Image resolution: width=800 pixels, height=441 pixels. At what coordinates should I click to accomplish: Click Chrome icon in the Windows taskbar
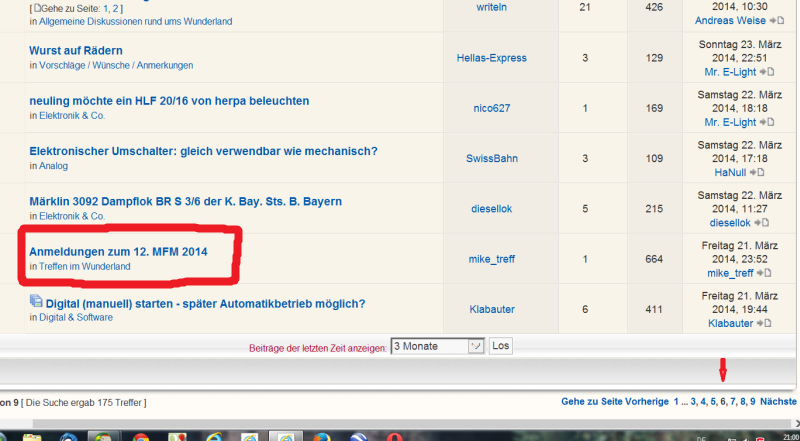tap(141, 436)
